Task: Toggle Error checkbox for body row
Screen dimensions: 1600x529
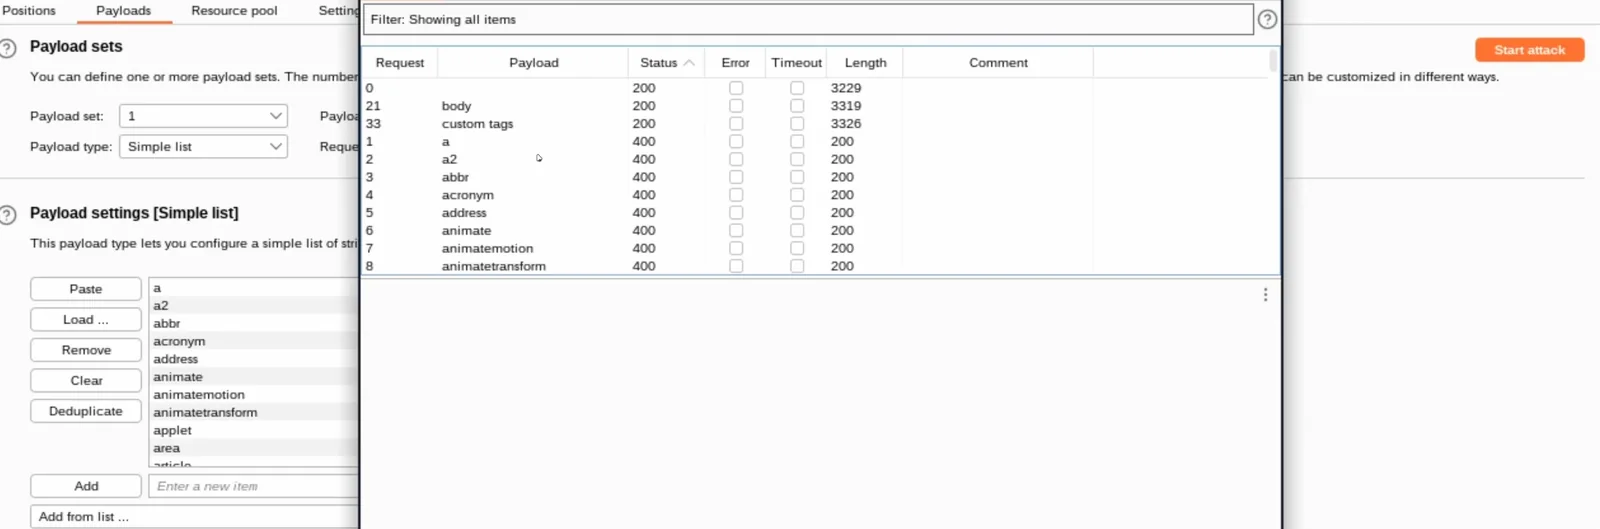Action: click(x=736, y=106)
